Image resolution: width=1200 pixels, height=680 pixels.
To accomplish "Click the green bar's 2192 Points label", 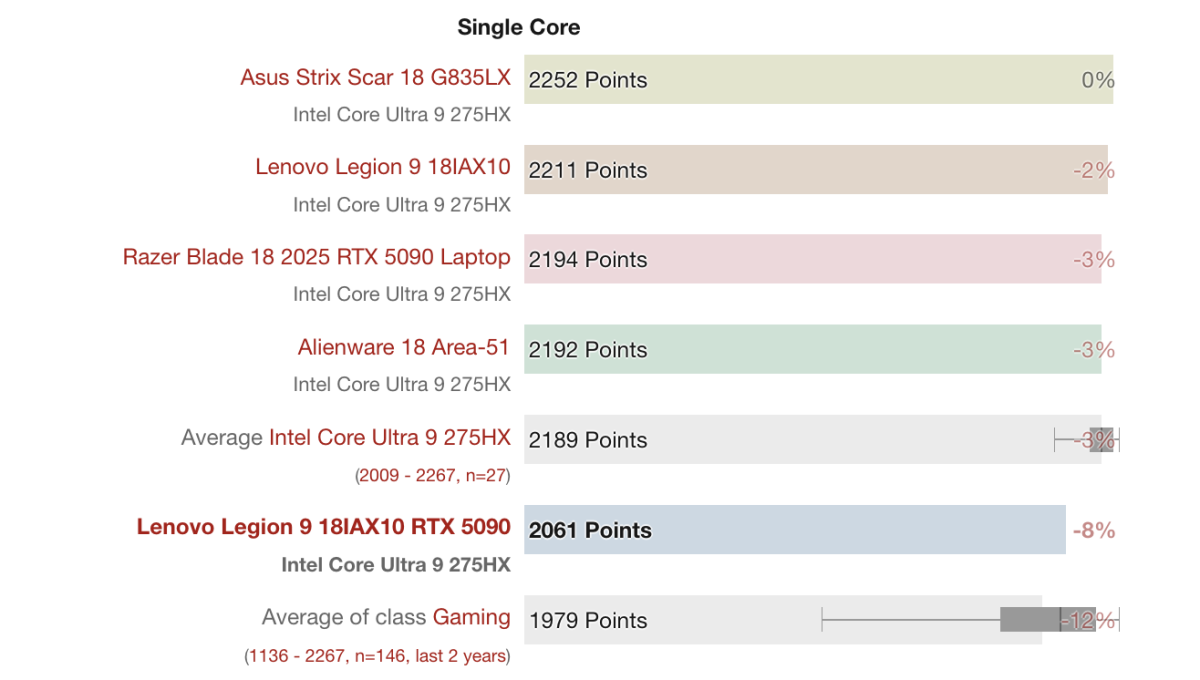I will [588, 350].
